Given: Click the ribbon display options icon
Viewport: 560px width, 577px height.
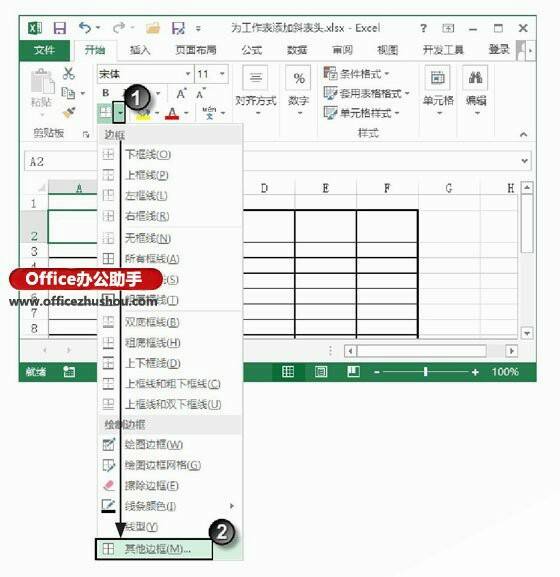Looking at the screenshot, I should pos(448,28).
